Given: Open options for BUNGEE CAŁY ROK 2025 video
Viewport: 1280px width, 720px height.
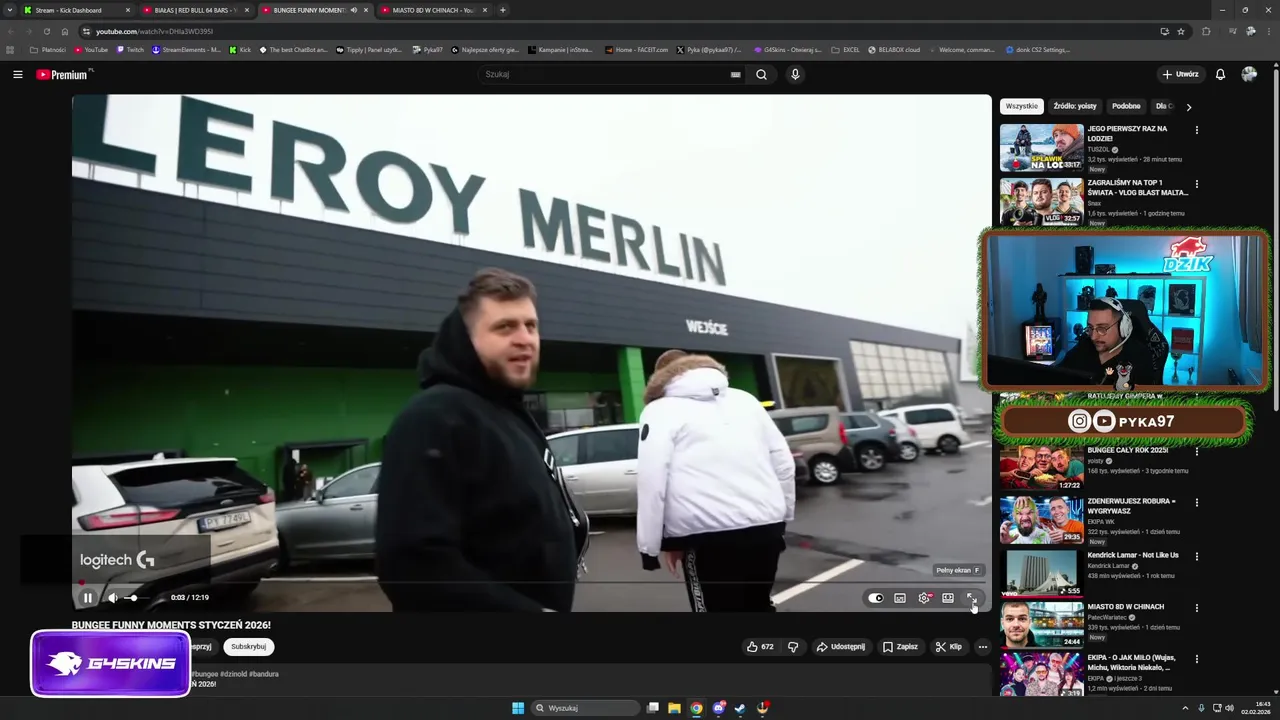Looking at the screenshot, I should pos(1196,452).
